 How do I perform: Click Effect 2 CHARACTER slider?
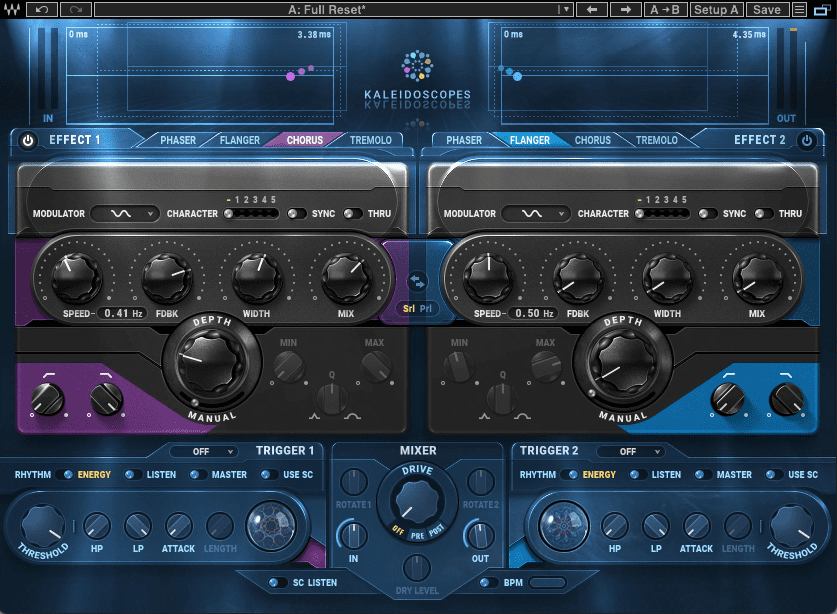click(662, 214)
